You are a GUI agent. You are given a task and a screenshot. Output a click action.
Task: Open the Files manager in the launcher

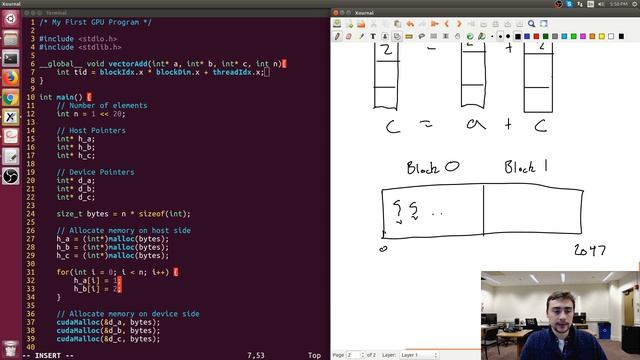[11, 39]
